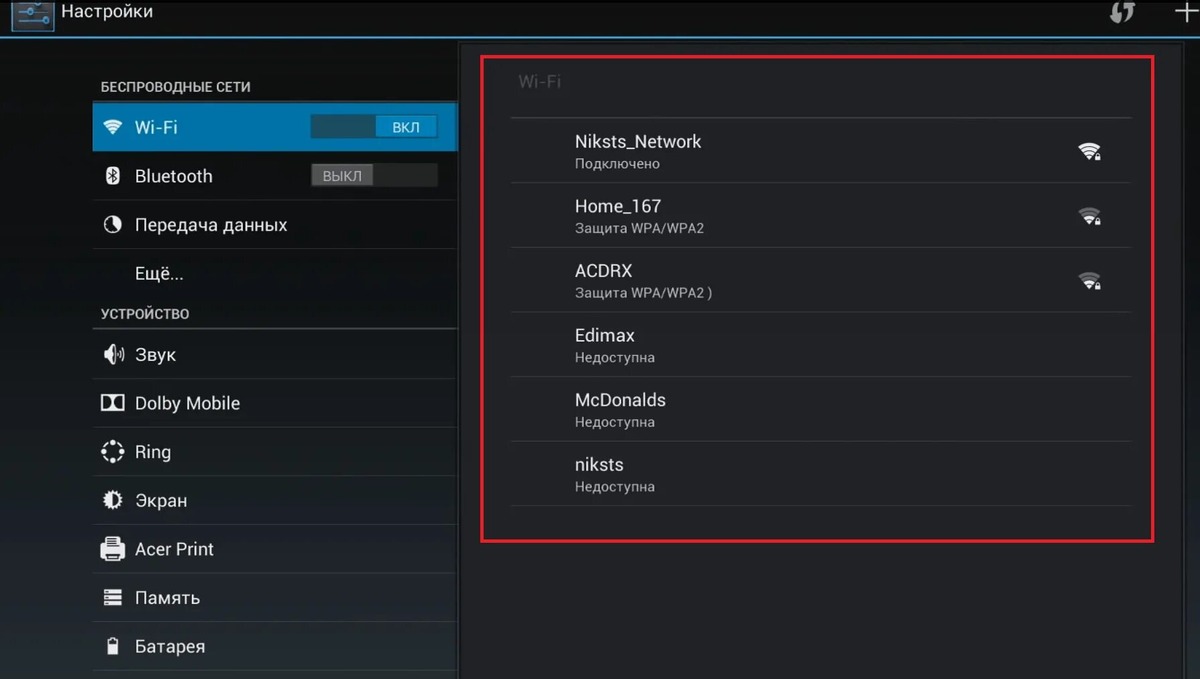
Task: Enable Bluetooth using the ВЫКЛ switch
Action: point(341,175)
